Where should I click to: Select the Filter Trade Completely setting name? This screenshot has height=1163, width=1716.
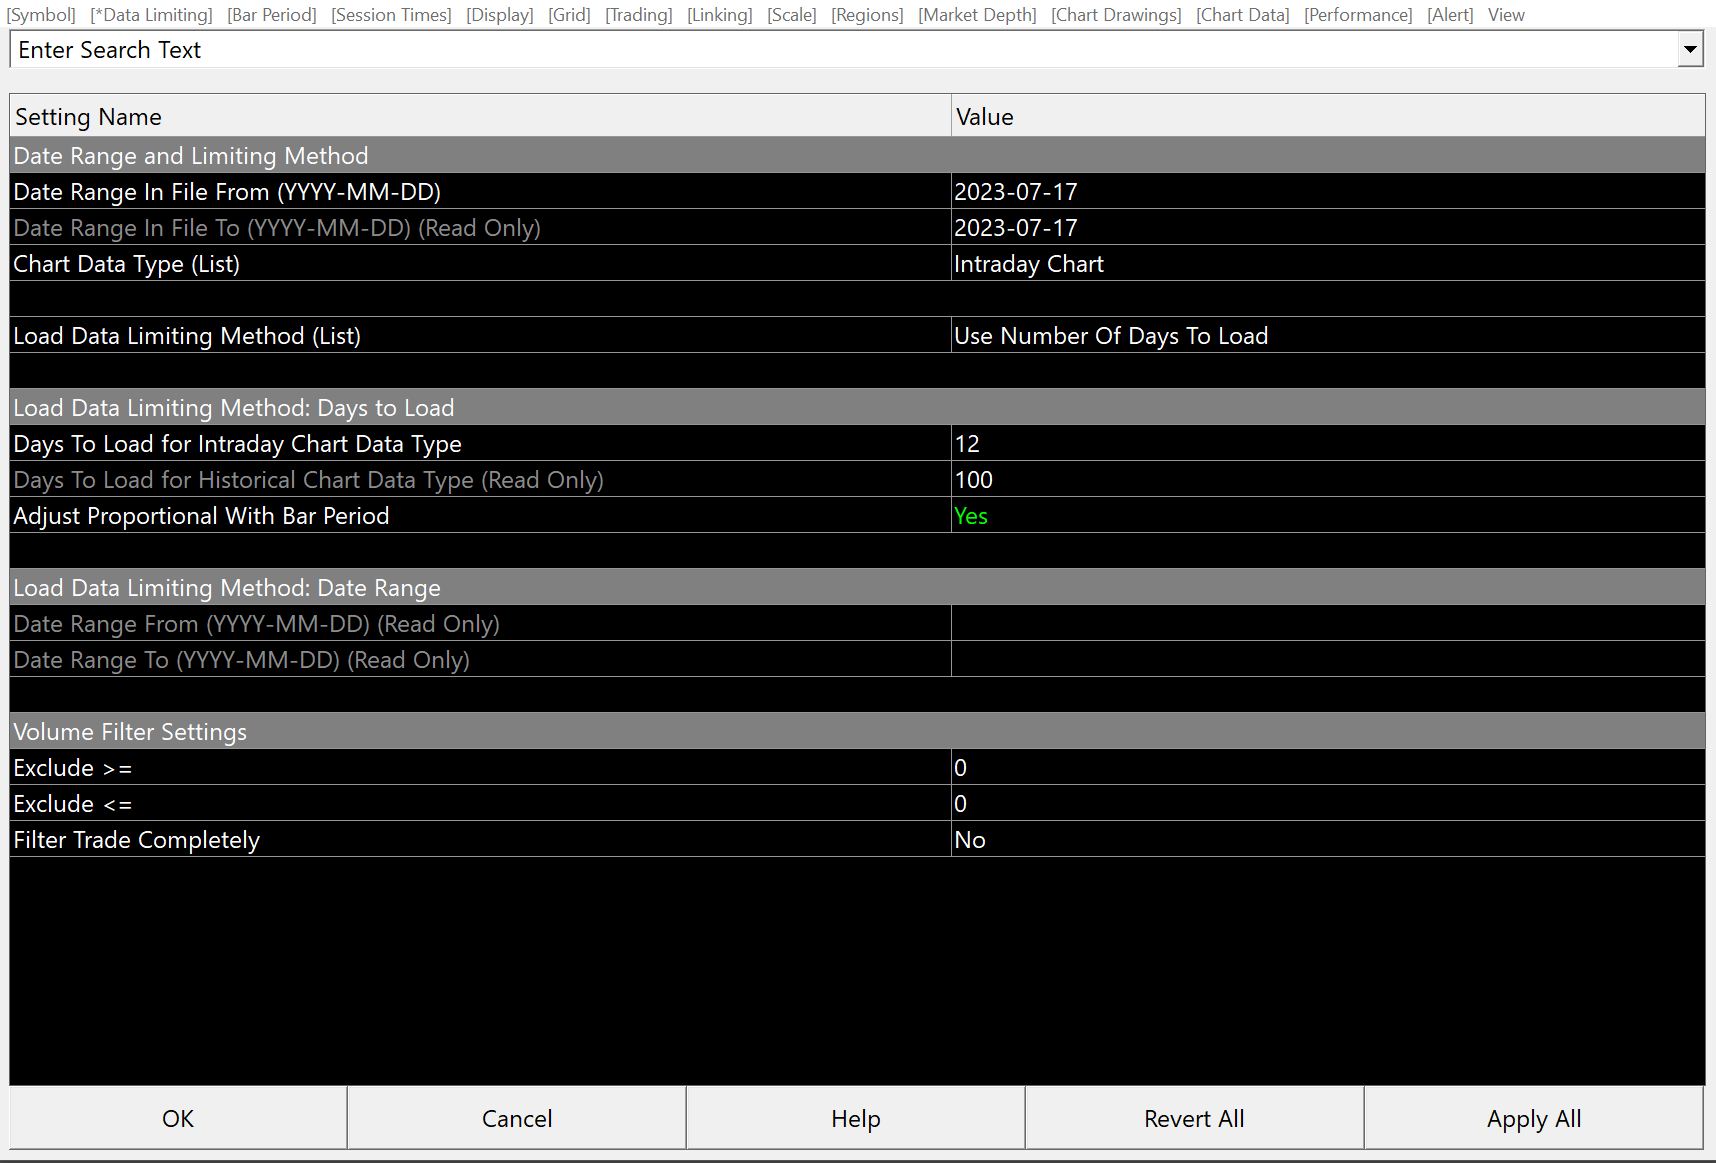[480, 839]
